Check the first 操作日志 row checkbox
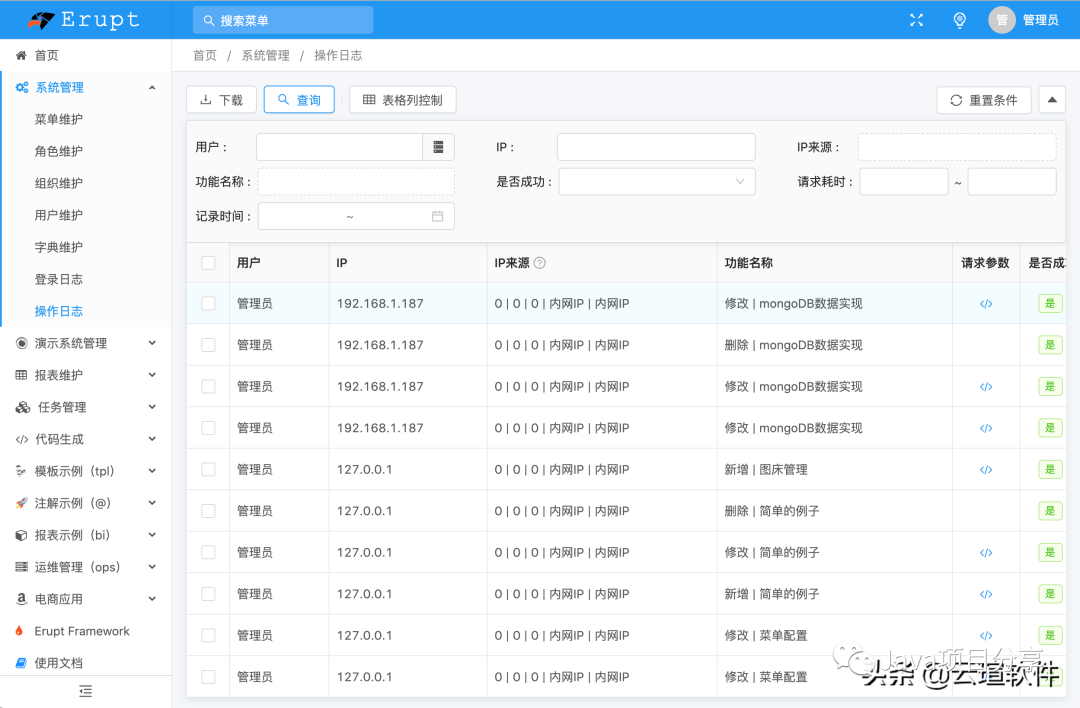 pos(210,303)
